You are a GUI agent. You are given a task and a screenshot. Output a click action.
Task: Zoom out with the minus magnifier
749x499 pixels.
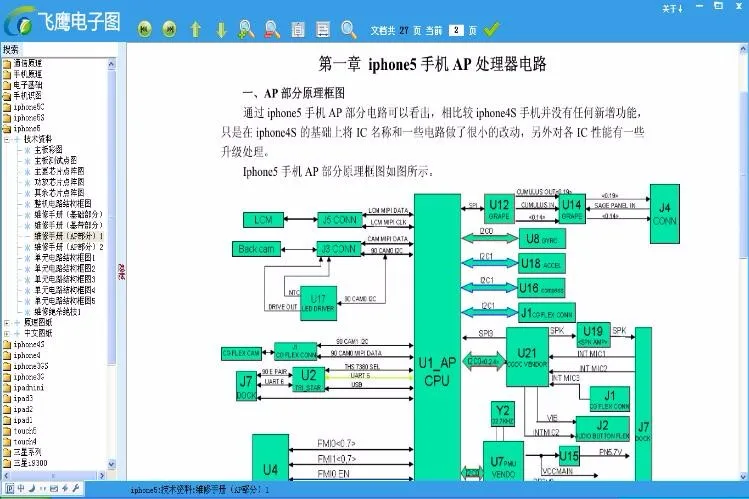tap(272, 30)
